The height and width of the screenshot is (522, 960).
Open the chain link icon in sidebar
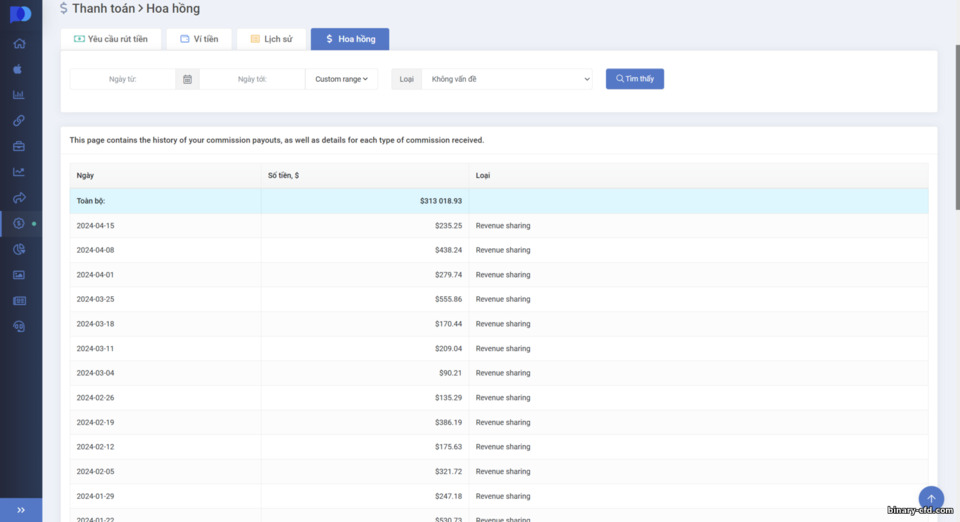(19, 121)
